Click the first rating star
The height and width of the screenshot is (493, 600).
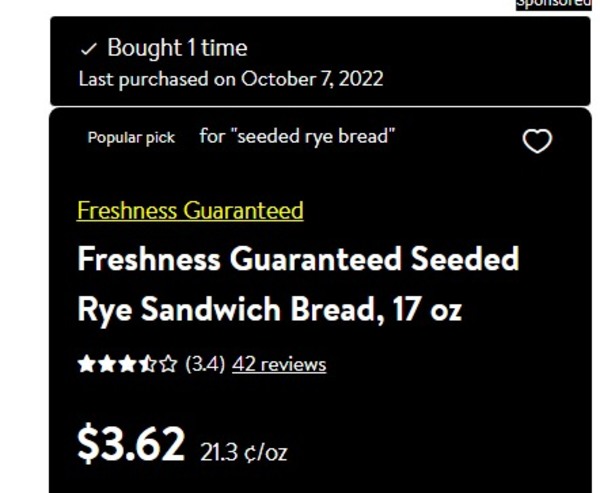(x=86, y=365)
